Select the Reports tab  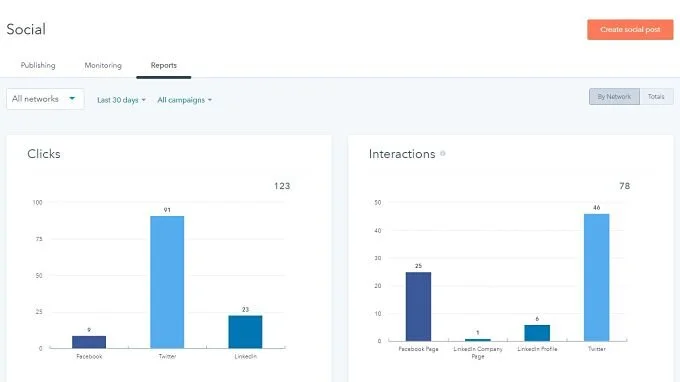click(x=163, y=65)
